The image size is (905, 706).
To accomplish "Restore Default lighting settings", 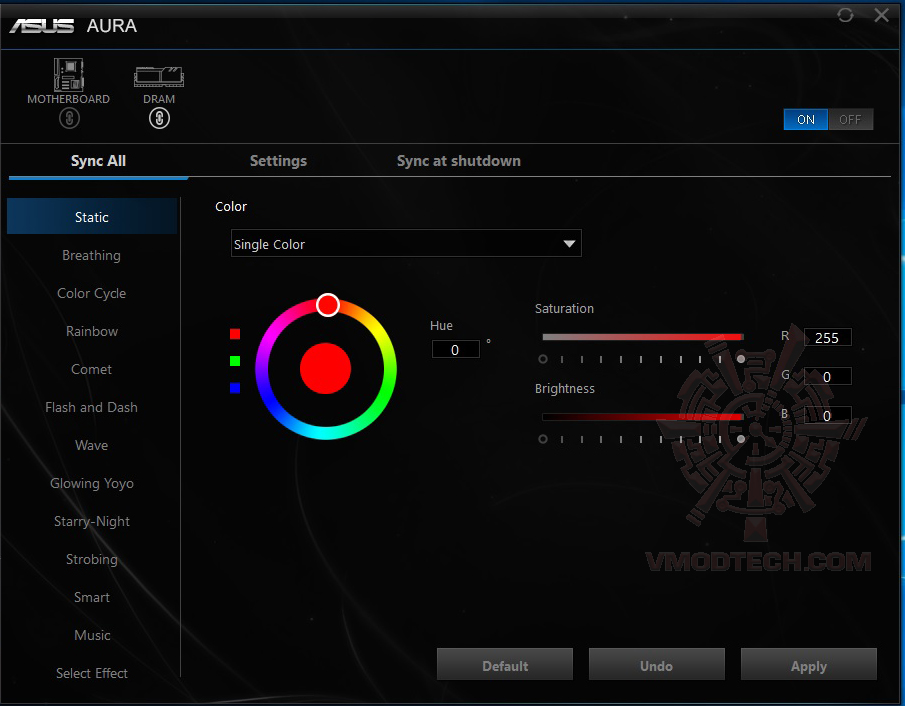I will coord(504,664).
